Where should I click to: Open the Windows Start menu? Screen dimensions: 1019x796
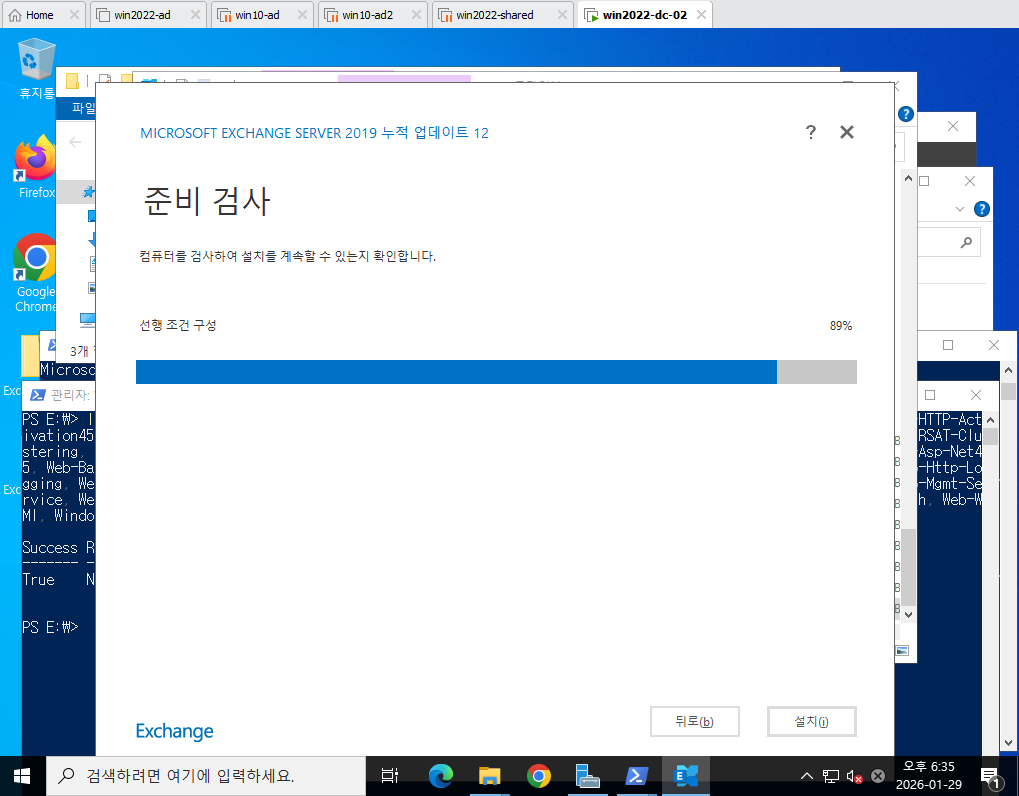(22, 776)
